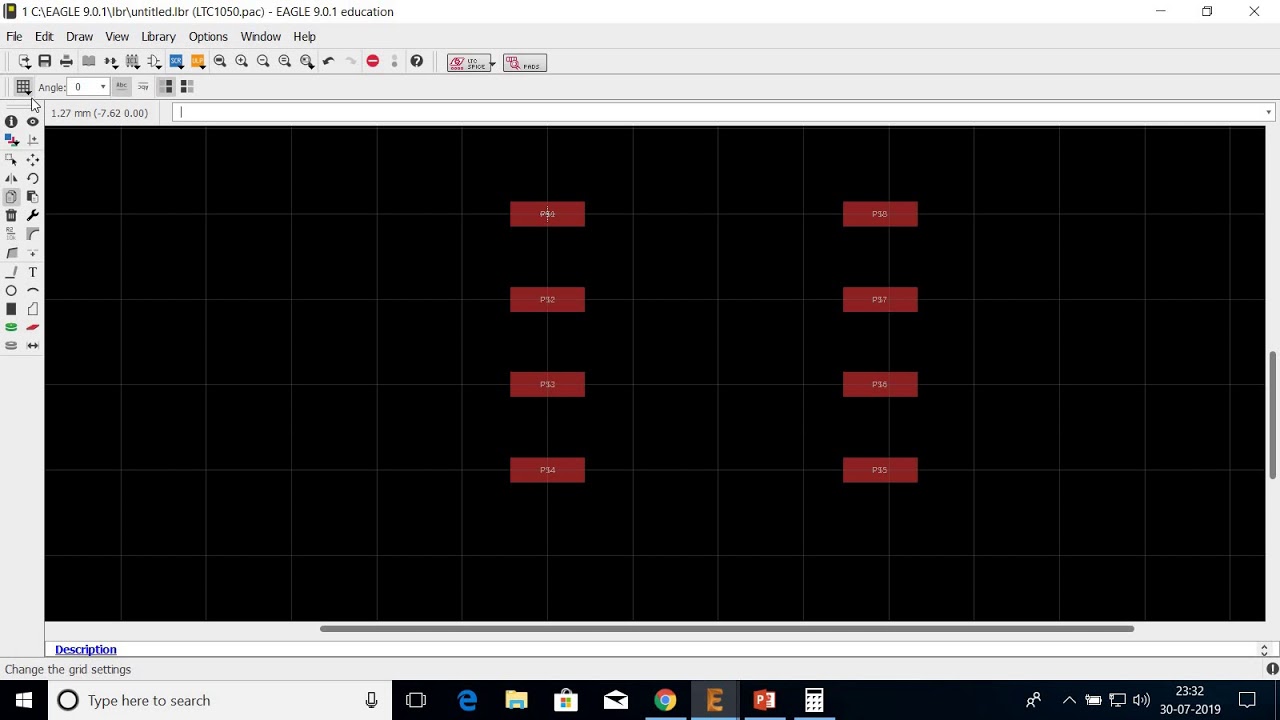Run a script with SCR icon
This screenshot has height=720, width=1280.
[x=176, y=61]
